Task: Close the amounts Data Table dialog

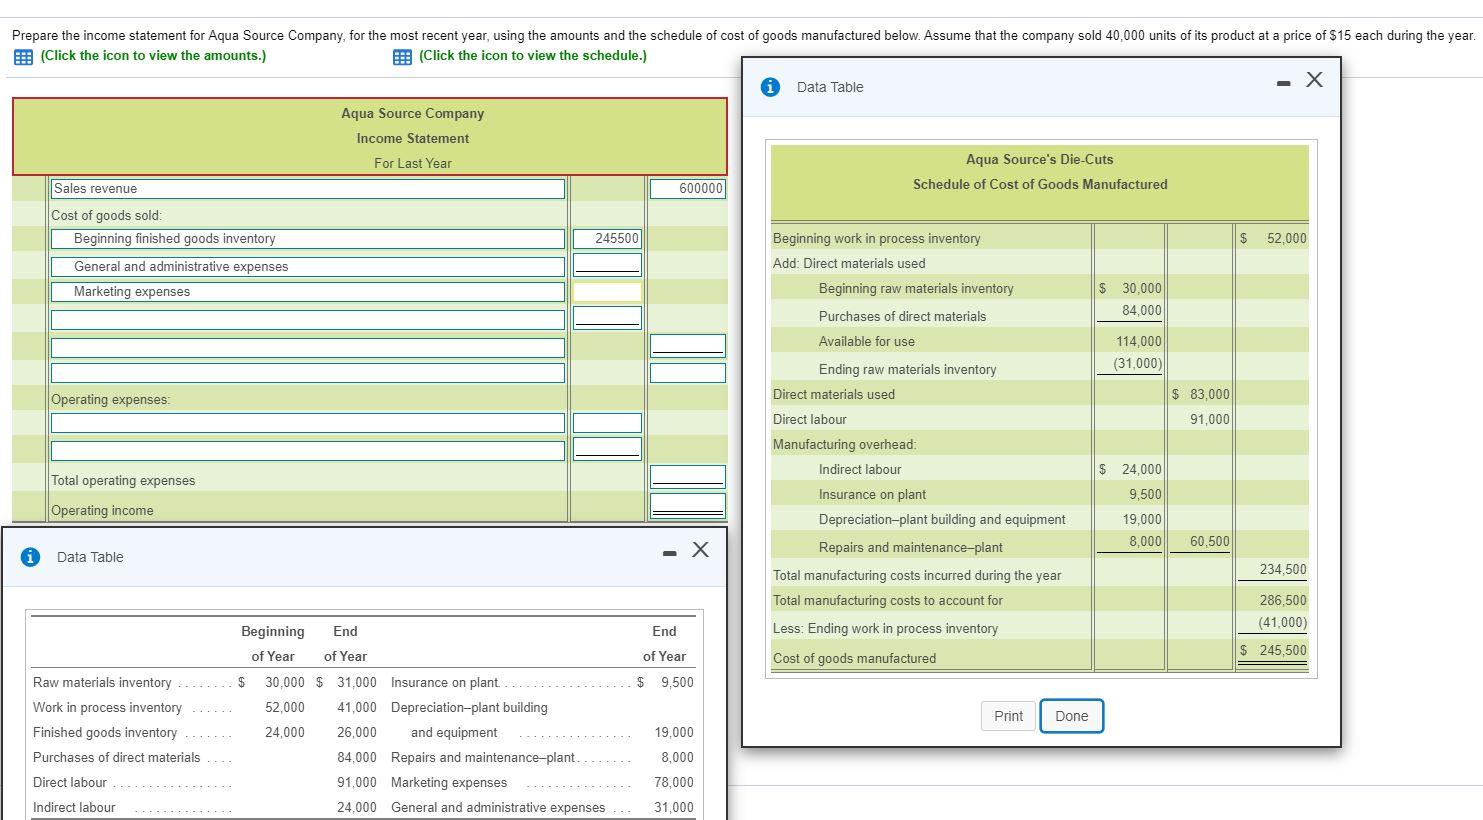Action: 699,549
